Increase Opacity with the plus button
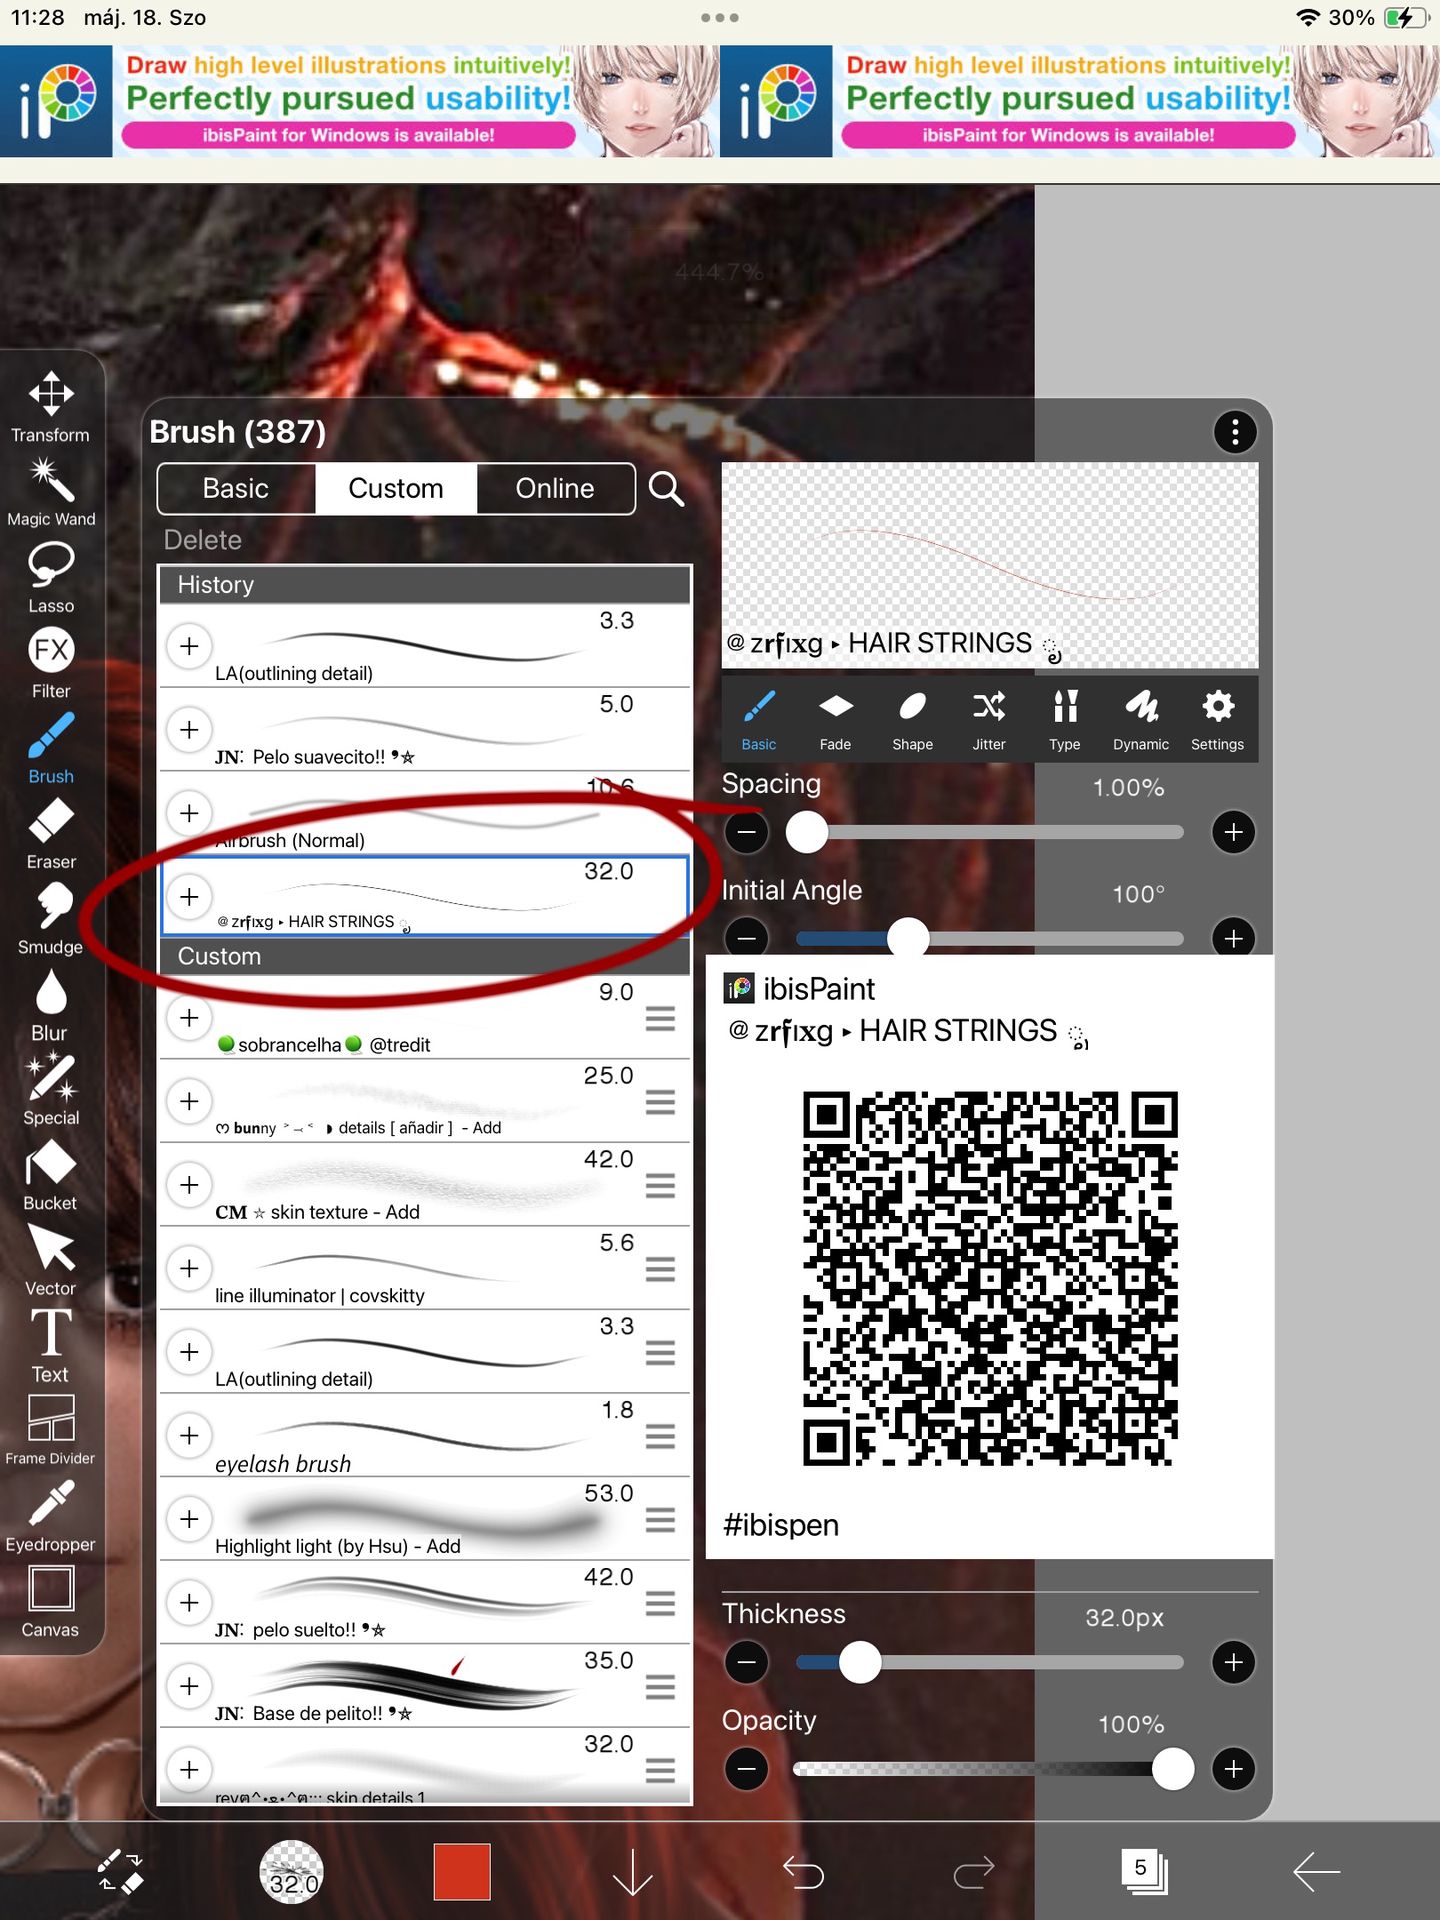The image size is (1440, 1920). click(x=1234, y=1769)
